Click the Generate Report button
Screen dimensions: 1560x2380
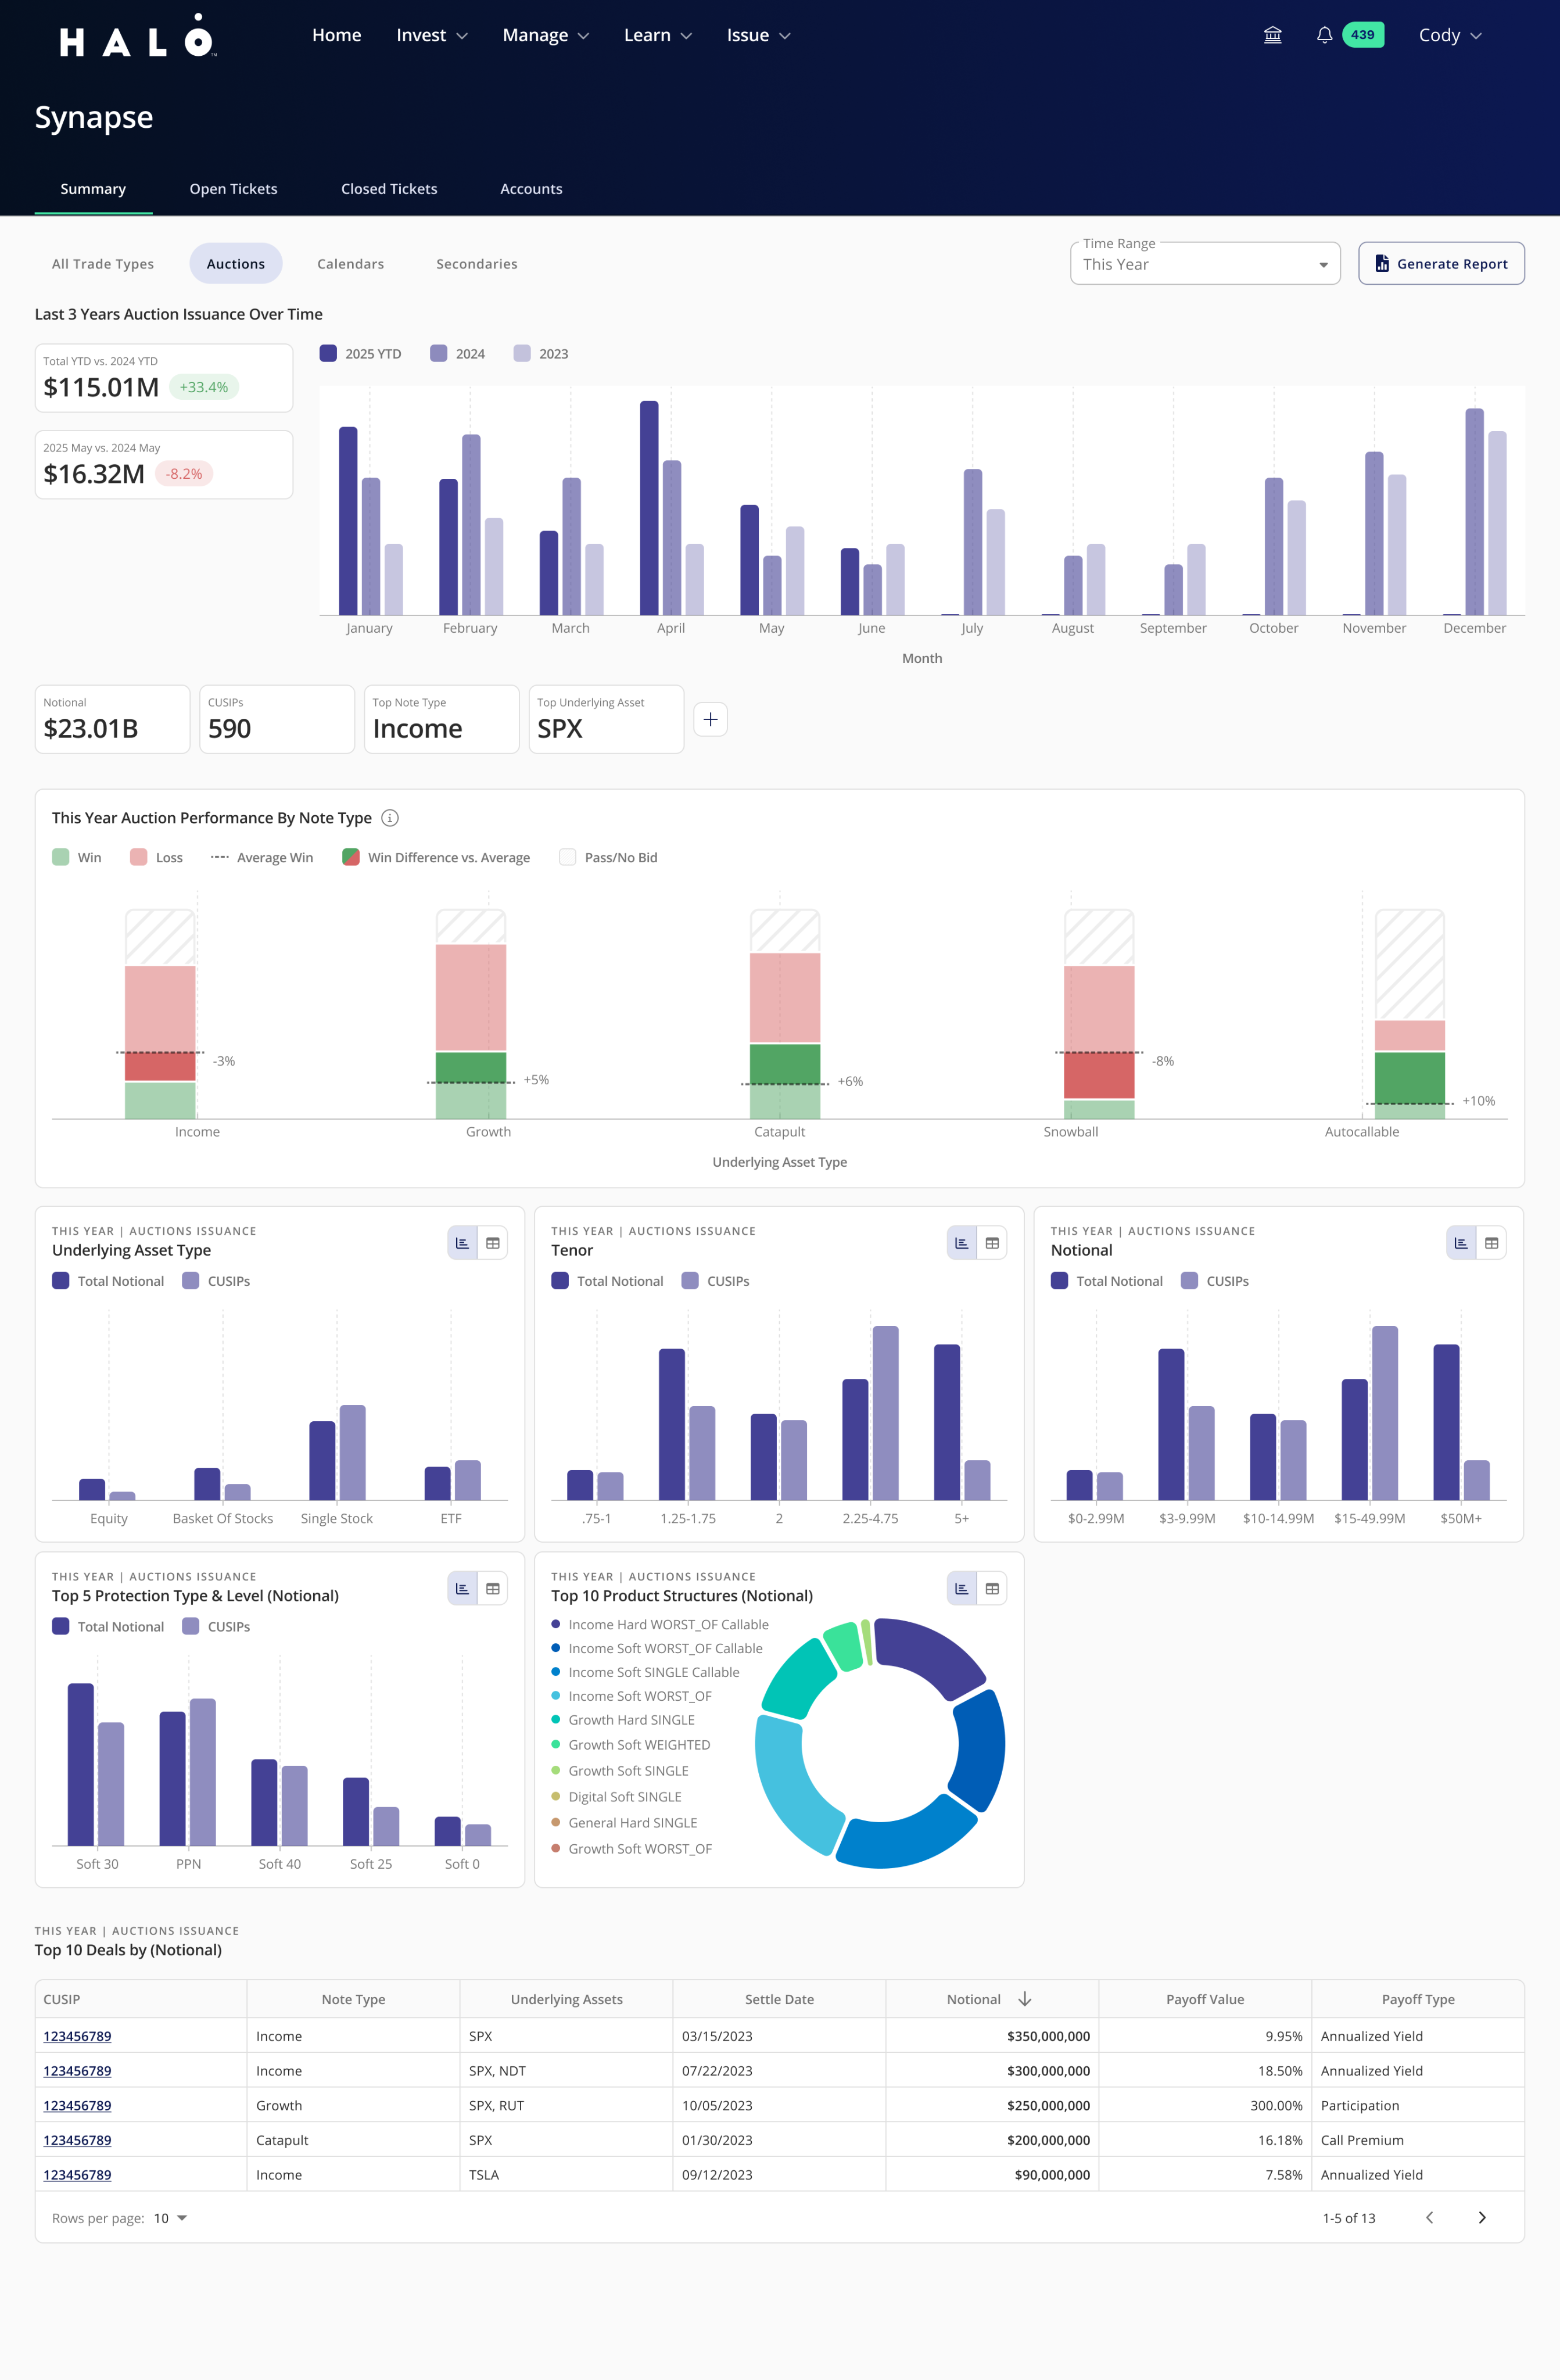click(1441, 264)
